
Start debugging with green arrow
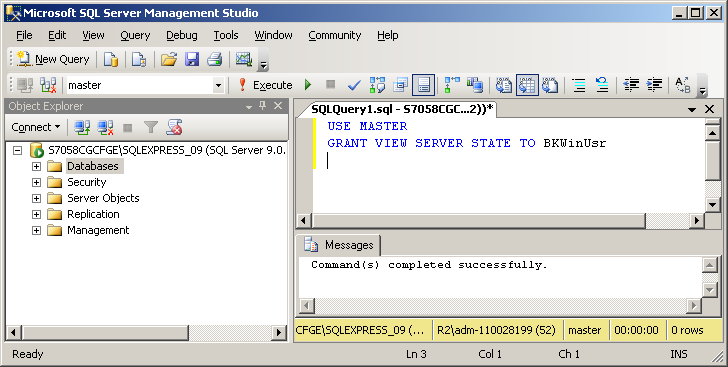307,85
